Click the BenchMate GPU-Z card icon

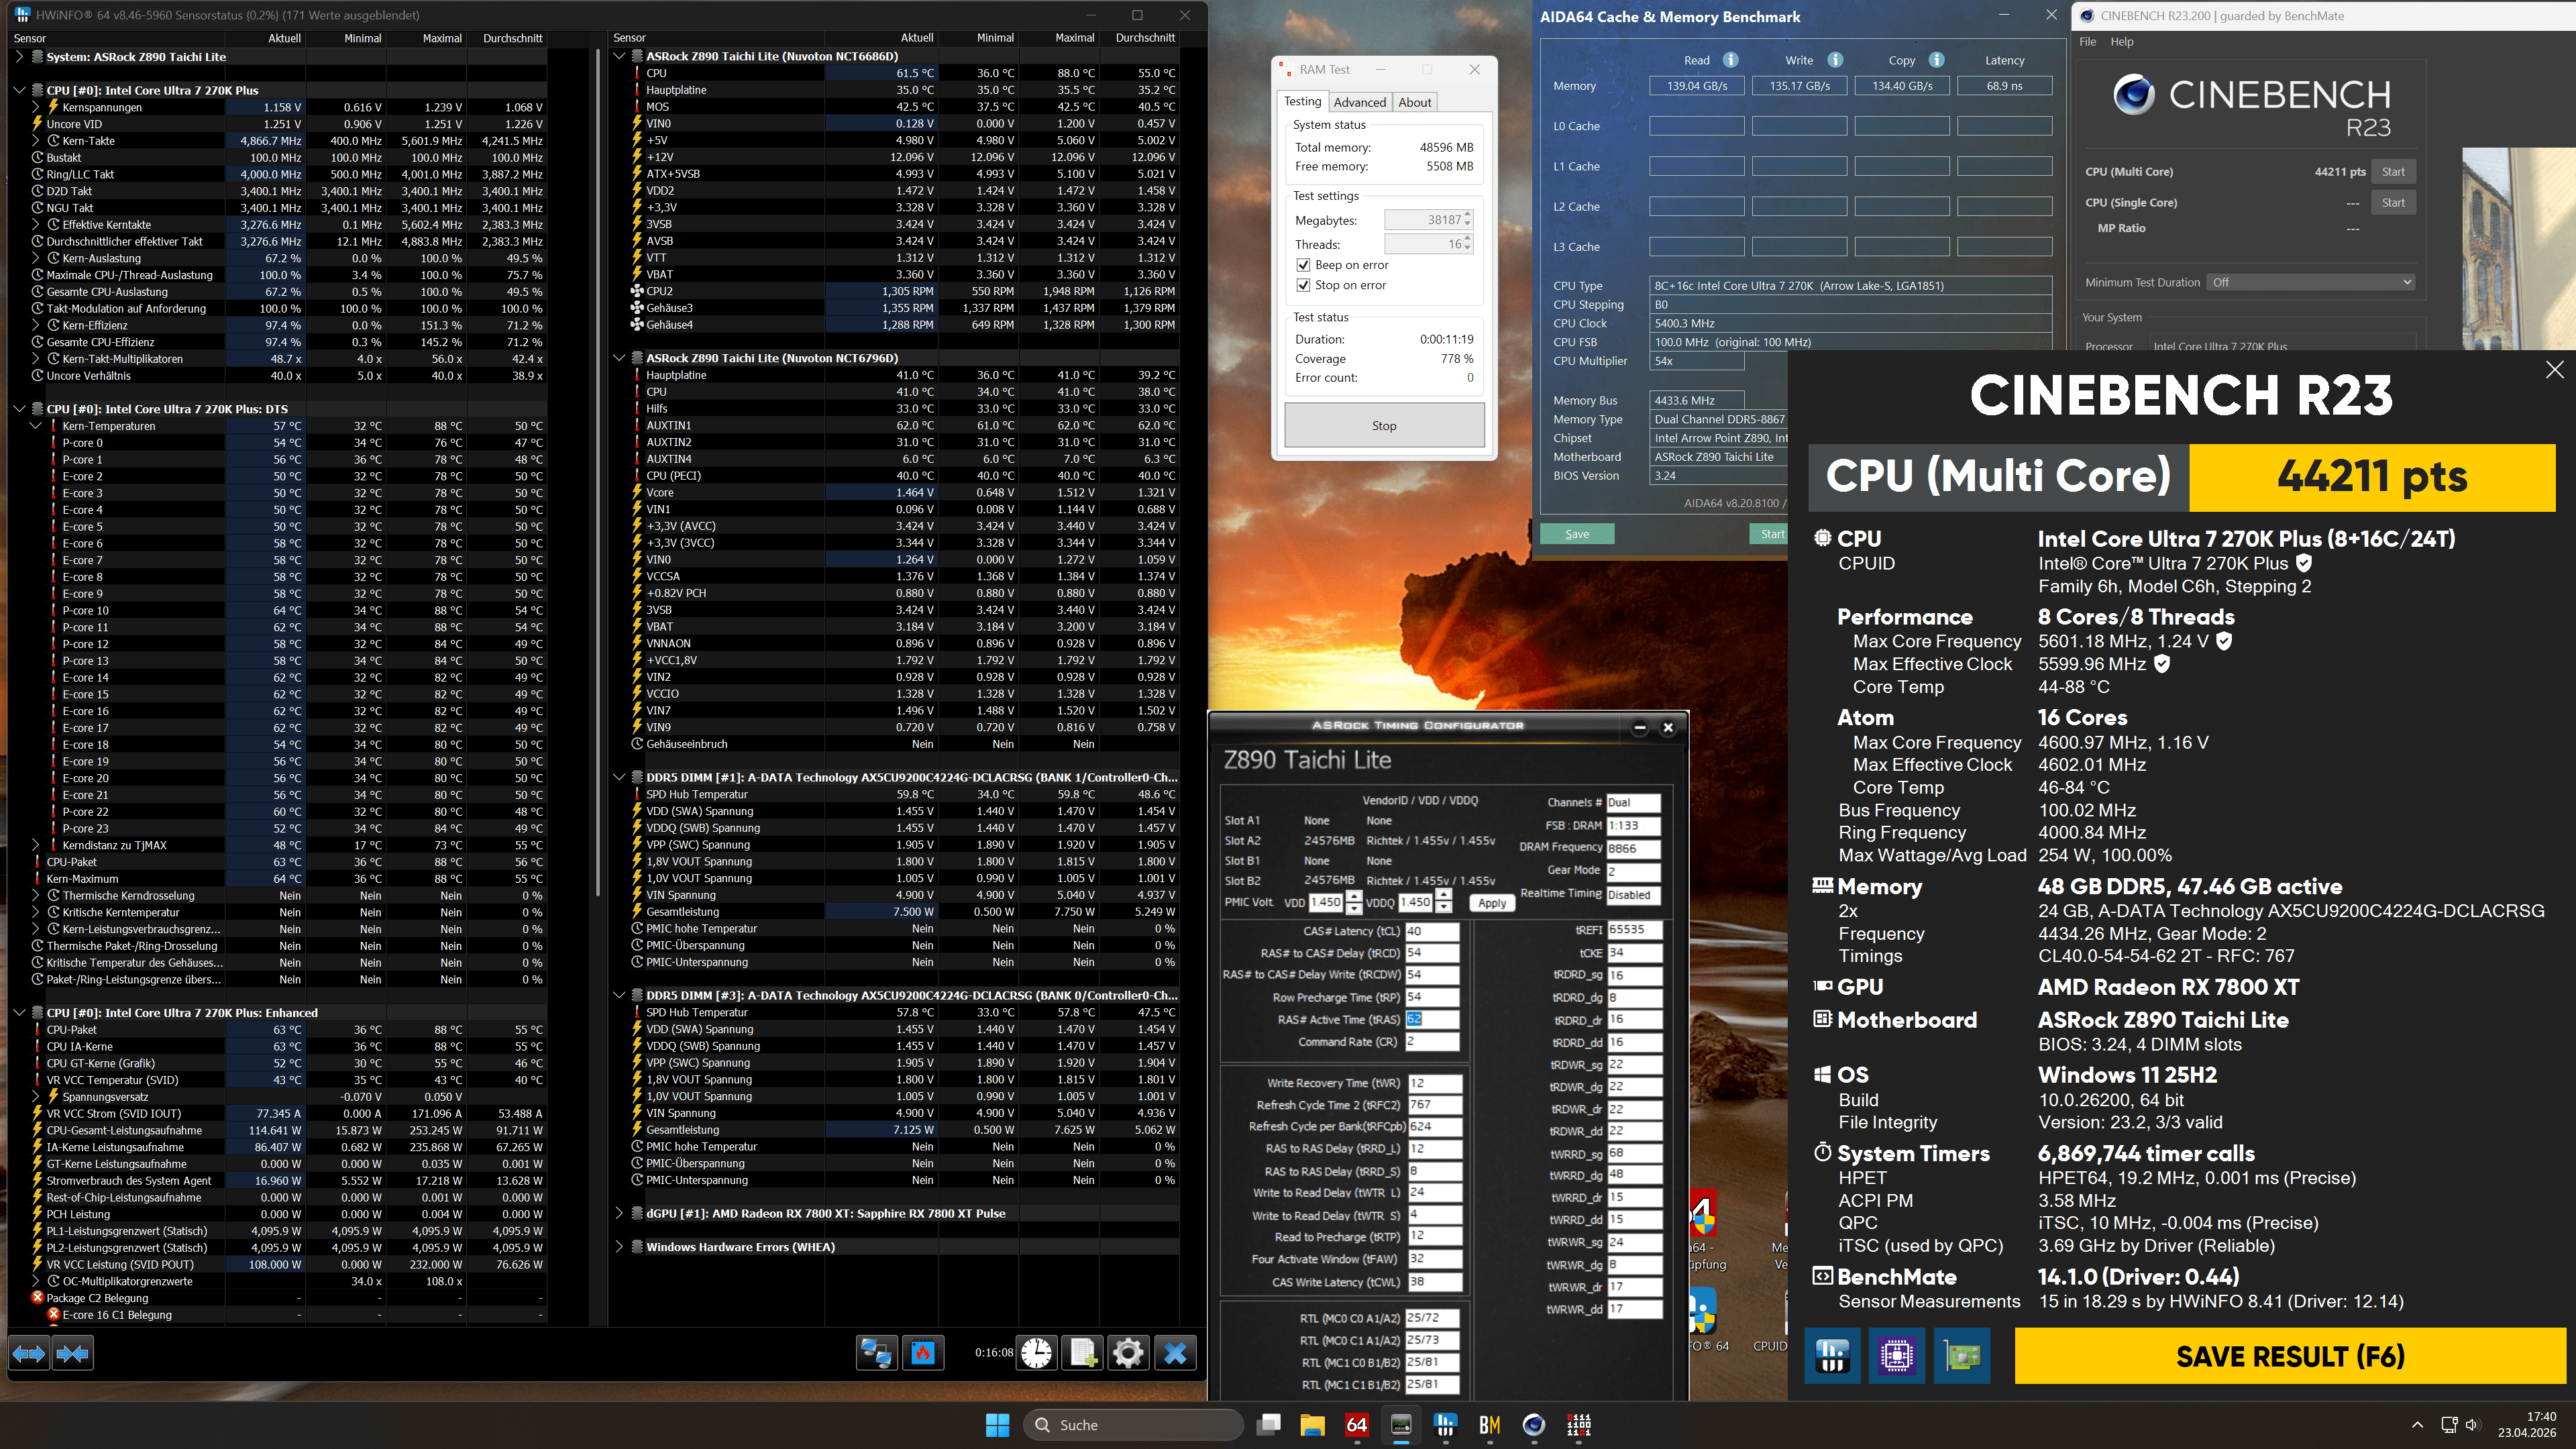1961,1356
